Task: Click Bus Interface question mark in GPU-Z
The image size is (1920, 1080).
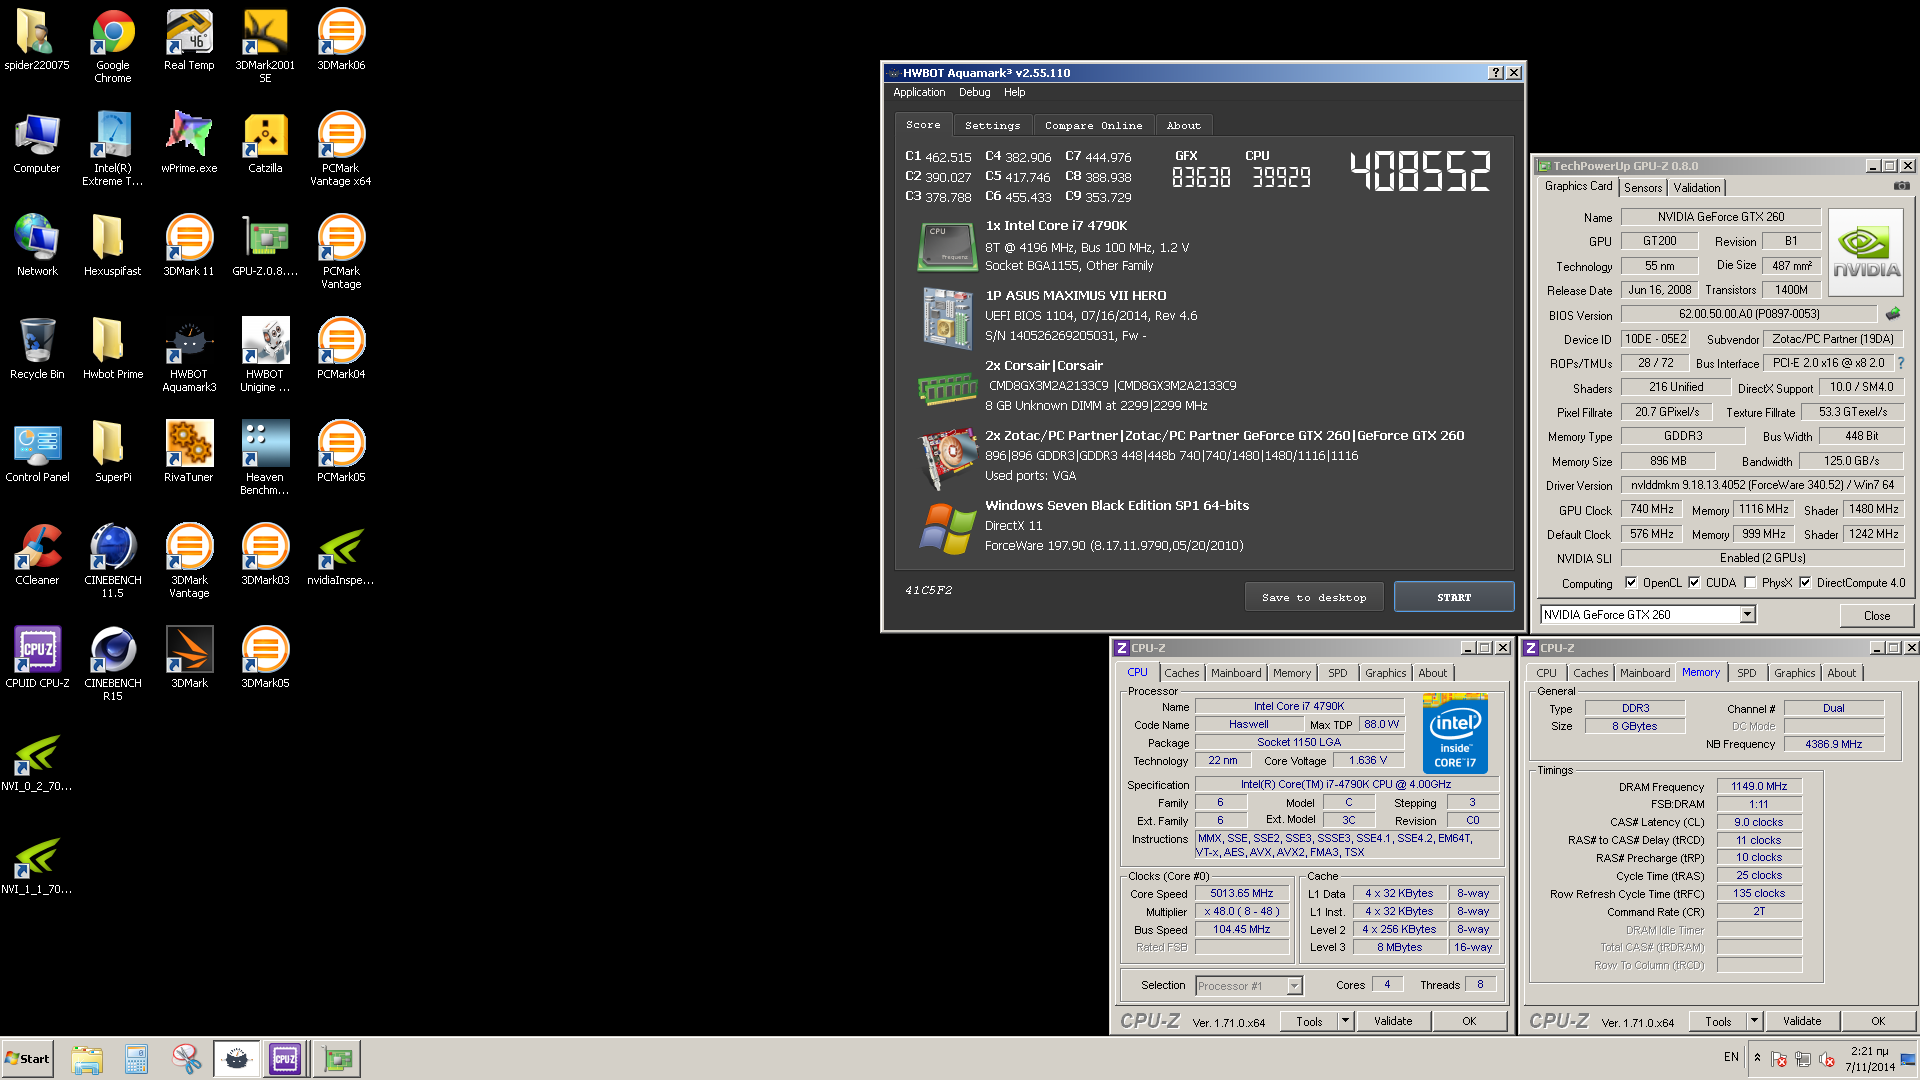Action: [x=1900, y=363]
